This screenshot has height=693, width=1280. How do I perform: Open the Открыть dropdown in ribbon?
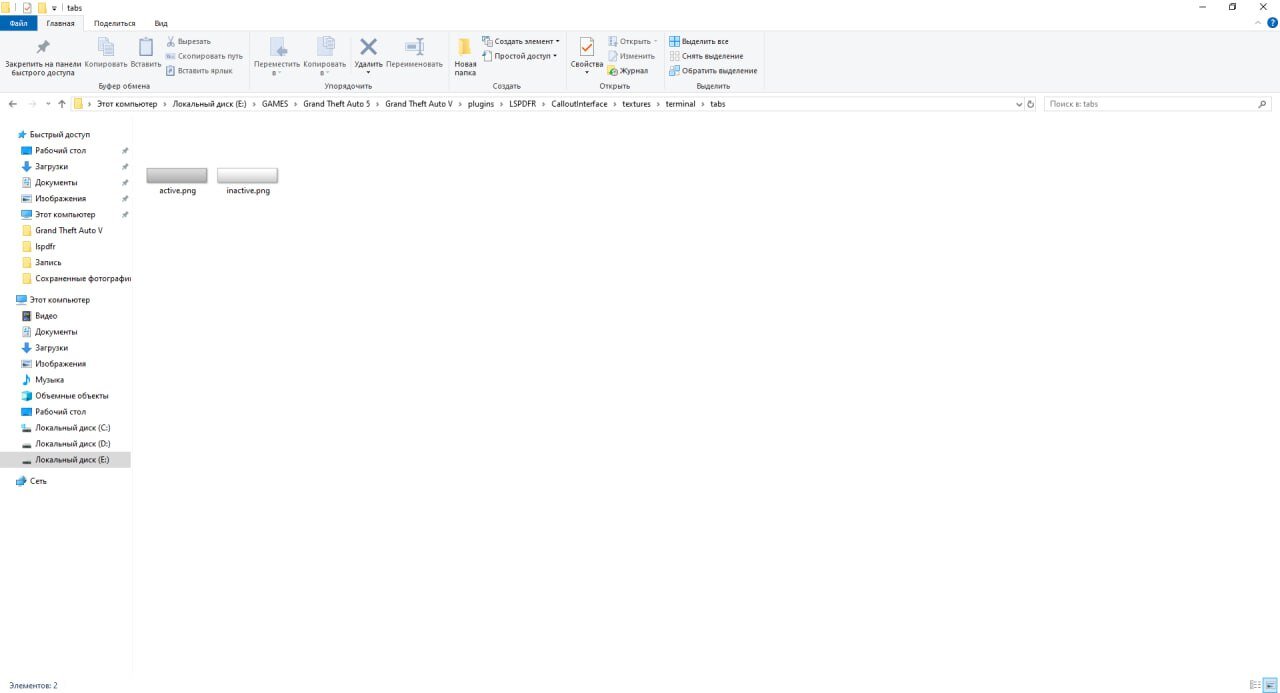pyautogui.click(x=633, y=41)
